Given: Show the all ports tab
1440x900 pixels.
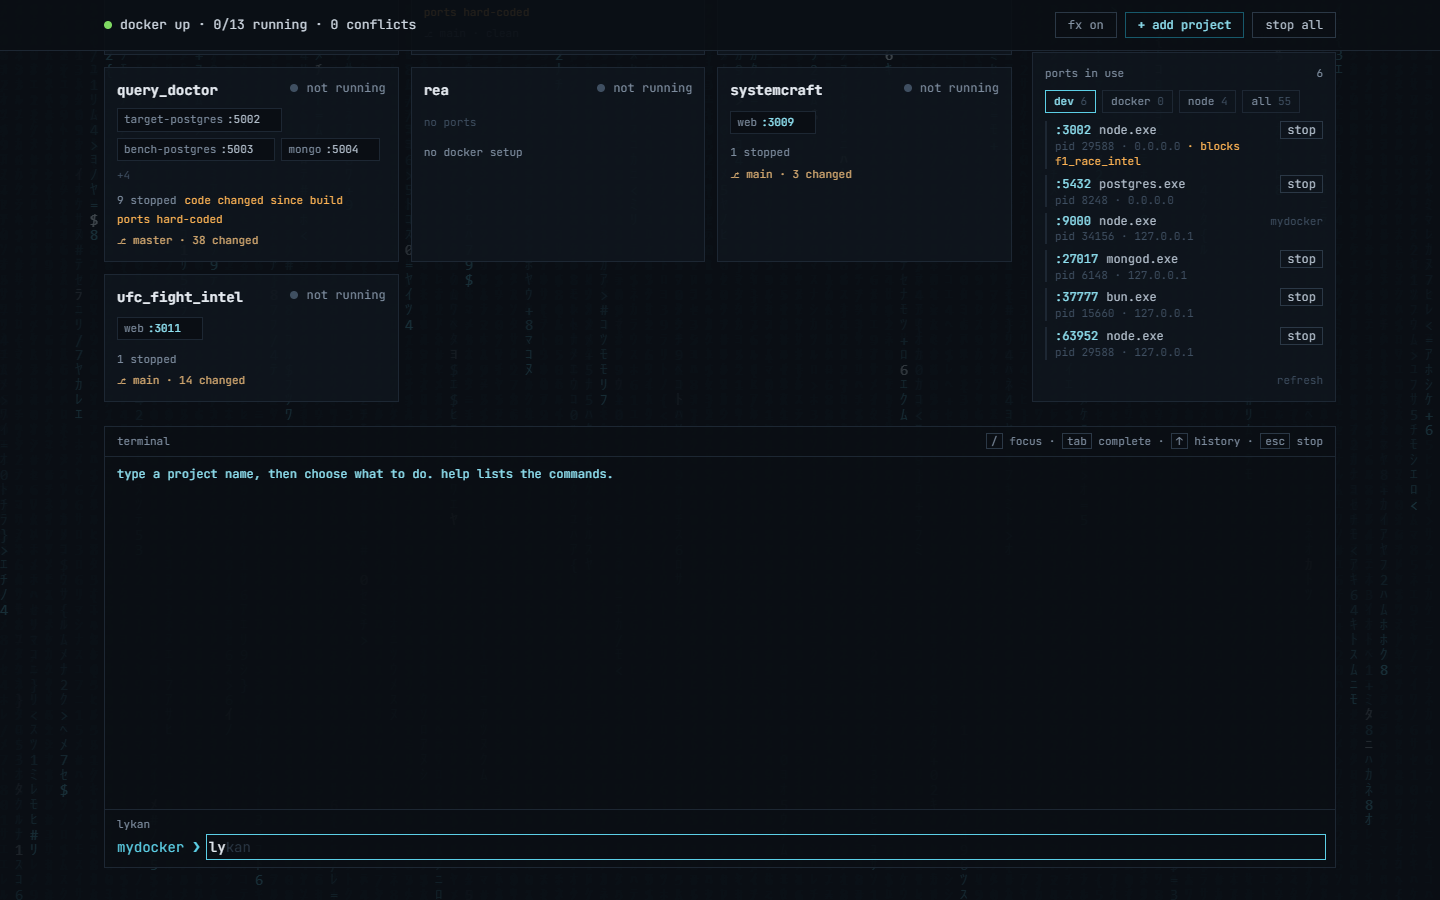Looking at the screenshot, I should click(1271, 101).
